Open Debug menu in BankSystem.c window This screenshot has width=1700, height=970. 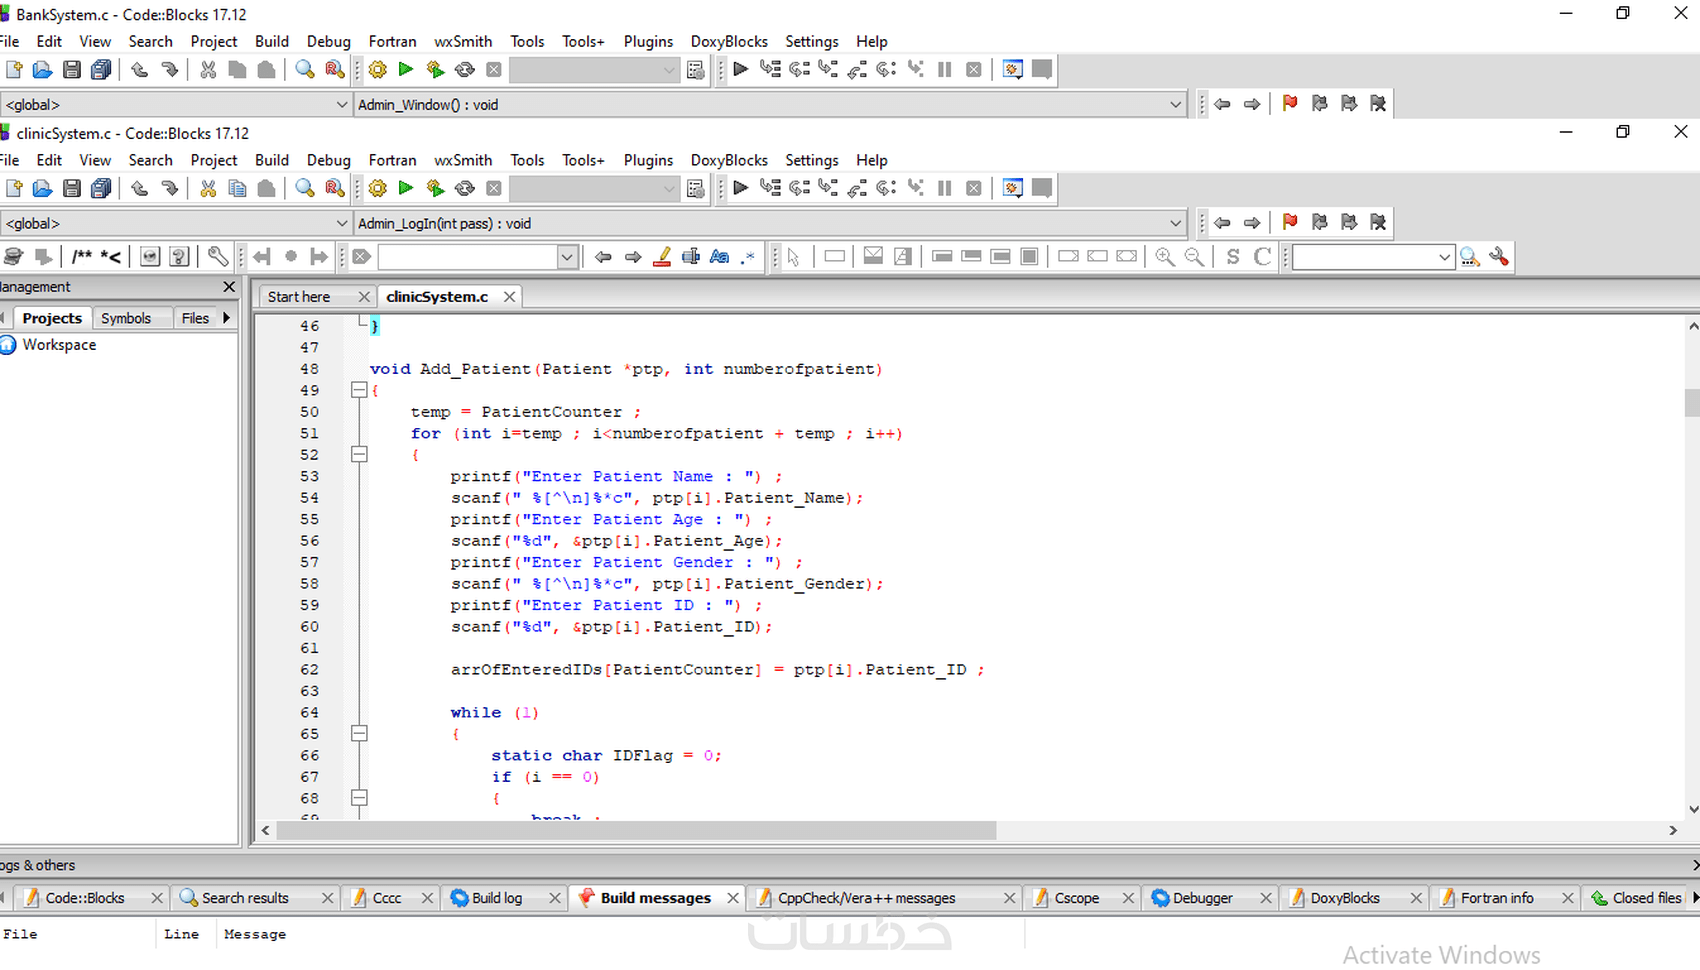click(328, 41)
